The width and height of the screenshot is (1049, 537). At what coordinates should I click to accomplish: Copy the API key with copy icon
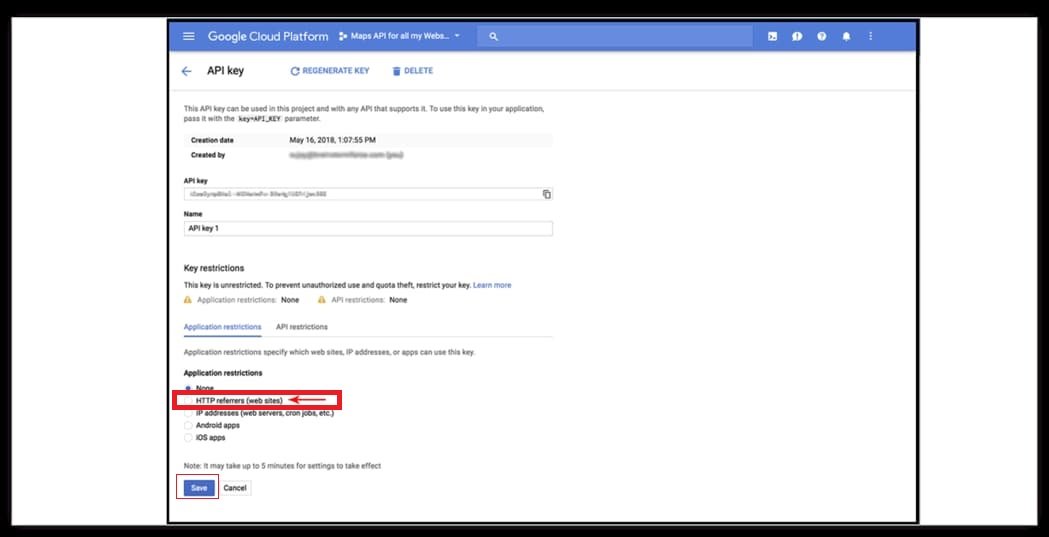[x=547, y=194]
